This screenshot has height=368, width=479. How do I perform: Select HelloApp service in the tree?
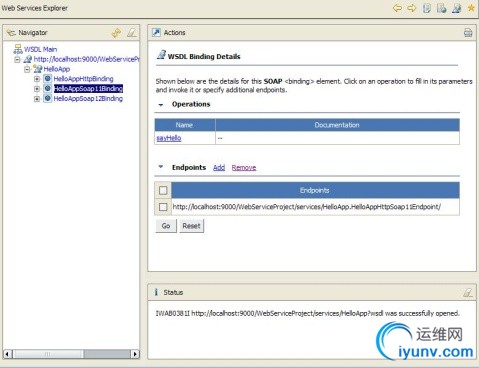[x=57, y=69]
